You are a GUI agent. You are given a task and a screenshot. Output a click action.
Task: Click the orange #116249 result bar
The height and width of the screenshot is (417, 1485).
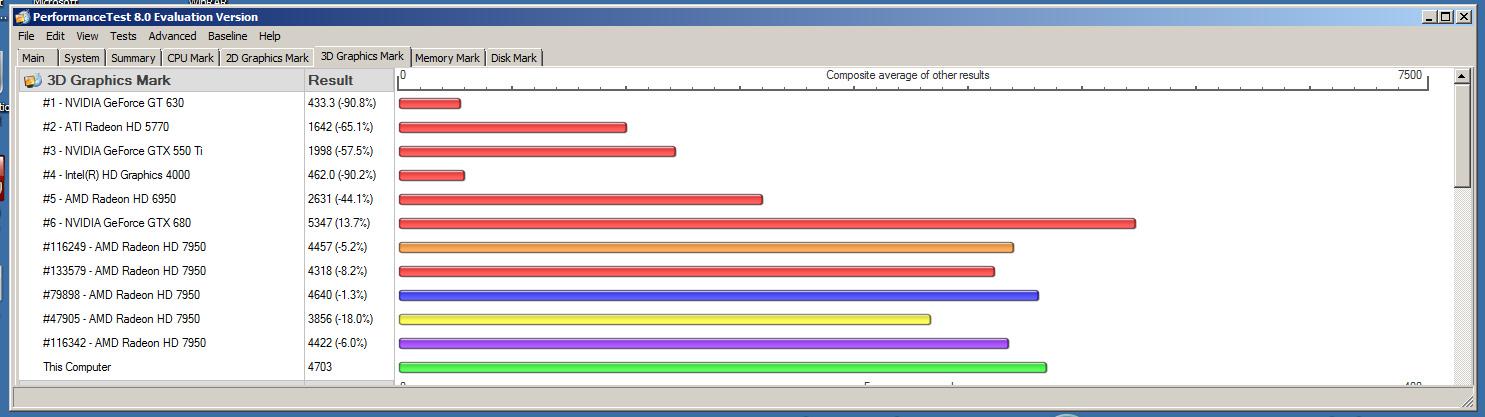pos(706,247)
